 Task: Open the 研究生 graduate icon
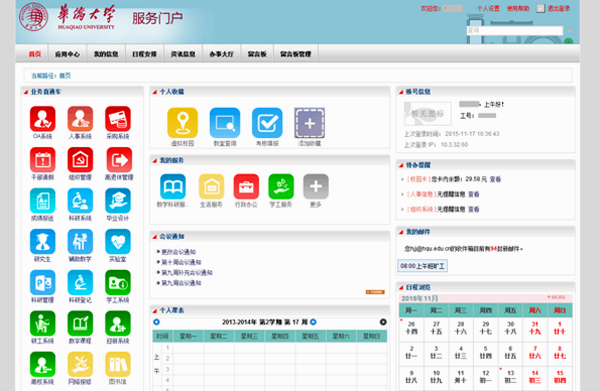coord(42,242)
